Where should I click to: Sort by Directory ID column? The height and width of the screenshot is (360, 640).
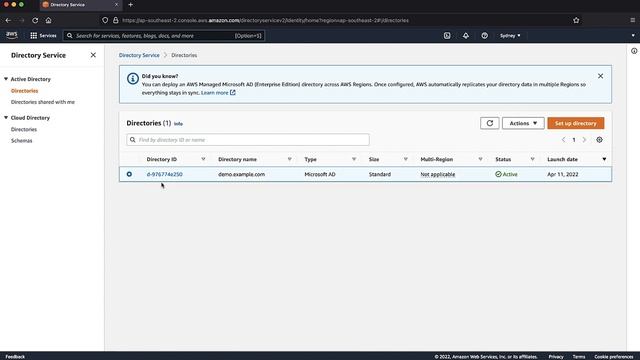pyautogui.click(x=203, y=159)
